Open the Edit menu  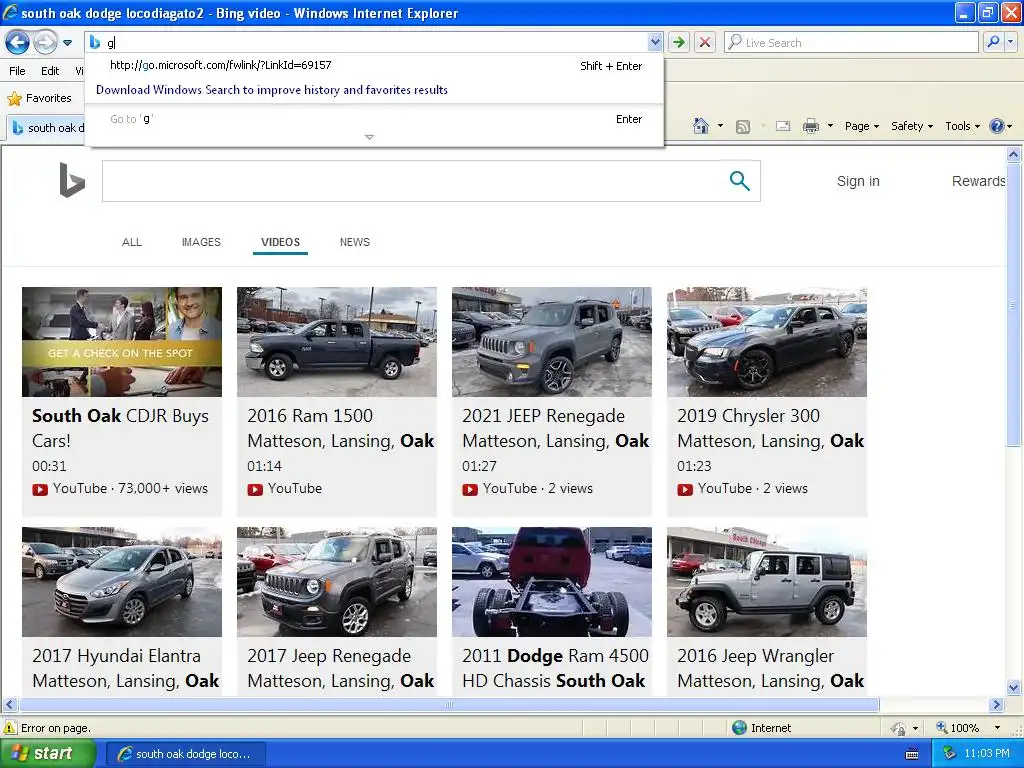coord(50,71)
